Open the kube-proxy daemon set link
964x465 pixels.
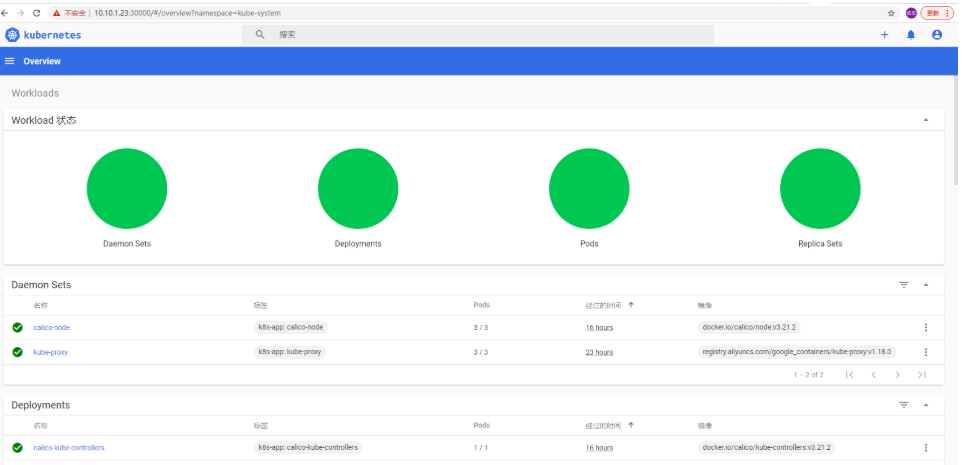click(50, 352)
